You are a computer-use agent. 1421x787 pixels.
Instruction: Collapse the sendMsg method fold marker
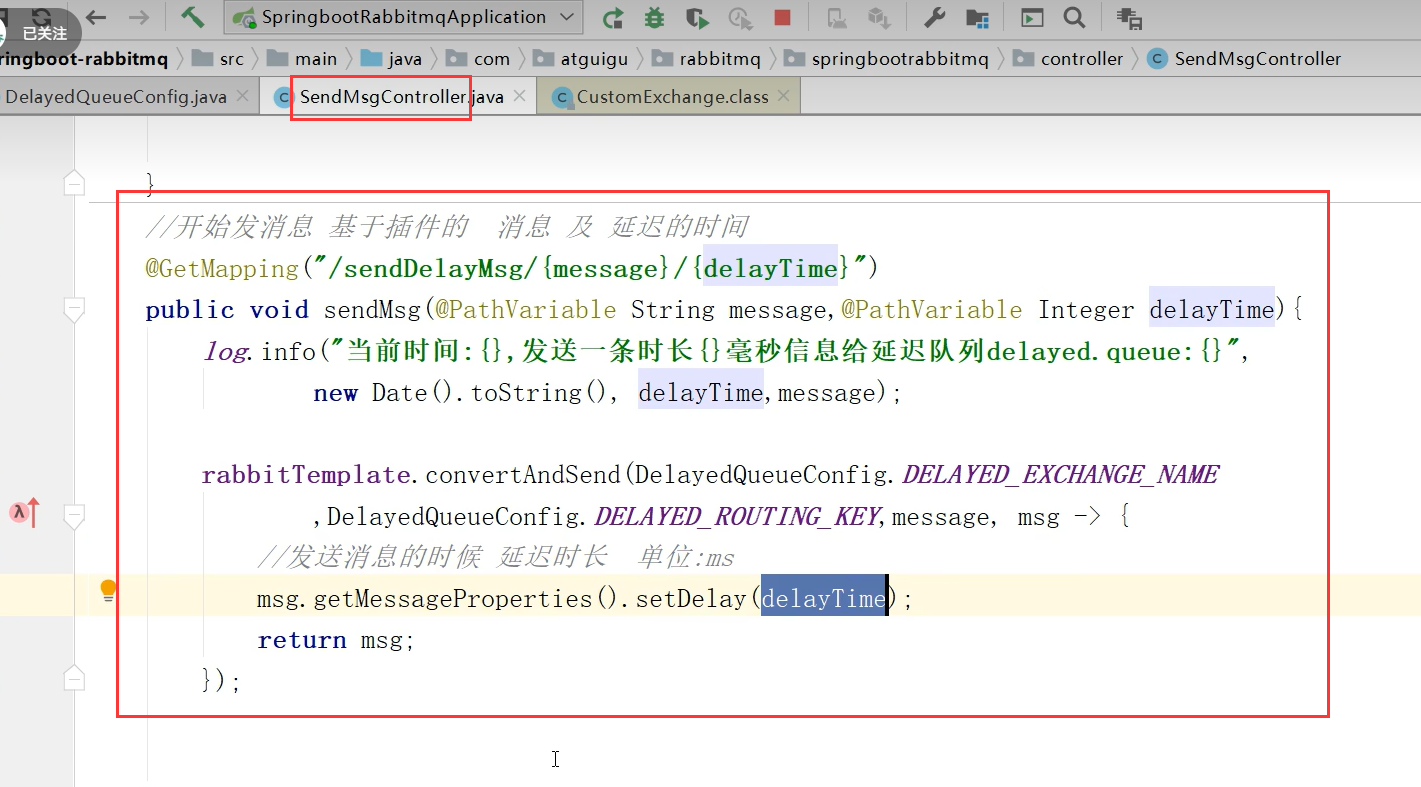pyautogui.click(x=74, y=310)
